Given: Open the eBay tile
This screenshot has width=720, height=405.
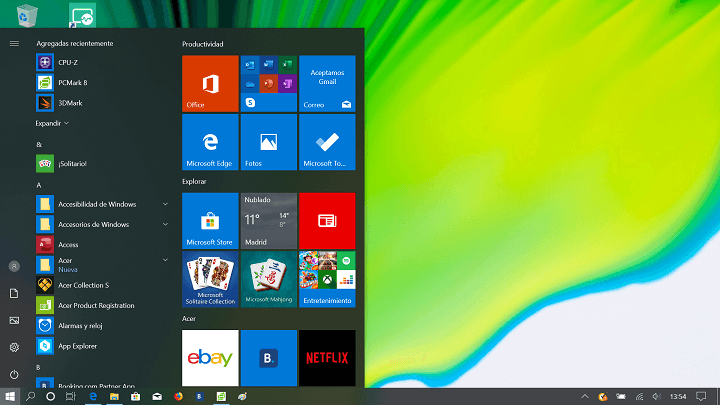Looking at the screenshot, I should pos(210,358).
